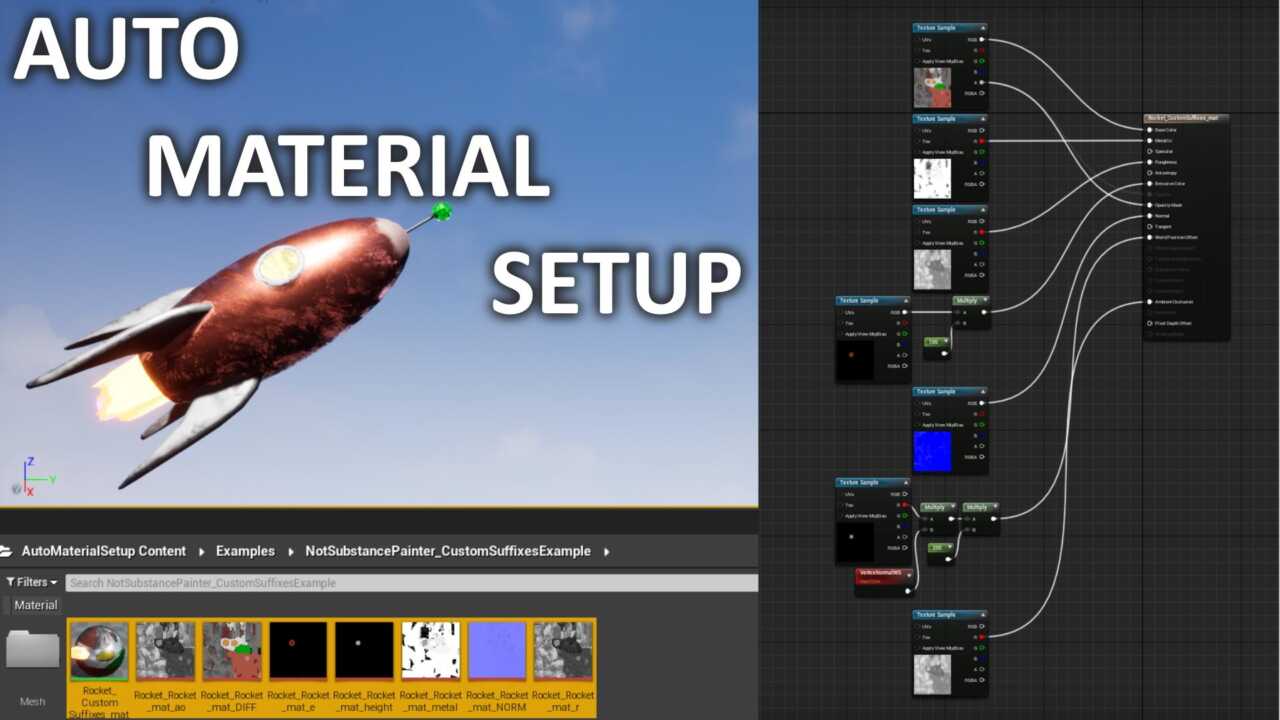This screenshot has width=1280, height=720.
Task: Open the Mesh folder icon
Action: pyautogui.click(x=33, y=649)
